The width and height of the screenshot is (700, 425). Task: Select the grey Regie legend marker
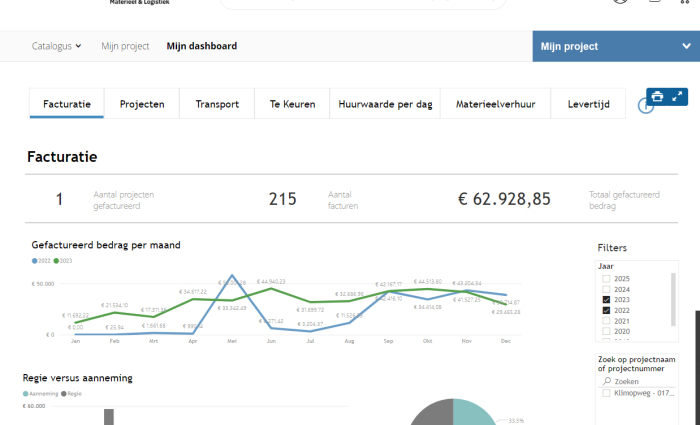pos(64,394)
